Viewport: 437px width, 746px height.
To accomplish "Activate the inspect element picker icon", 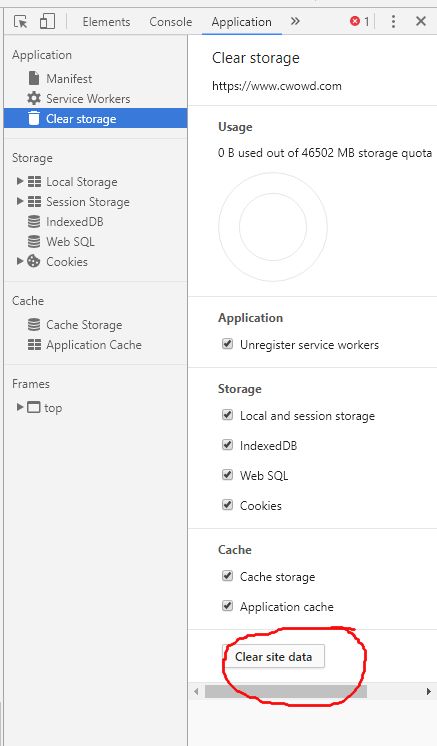I will (x=20, y=21).
